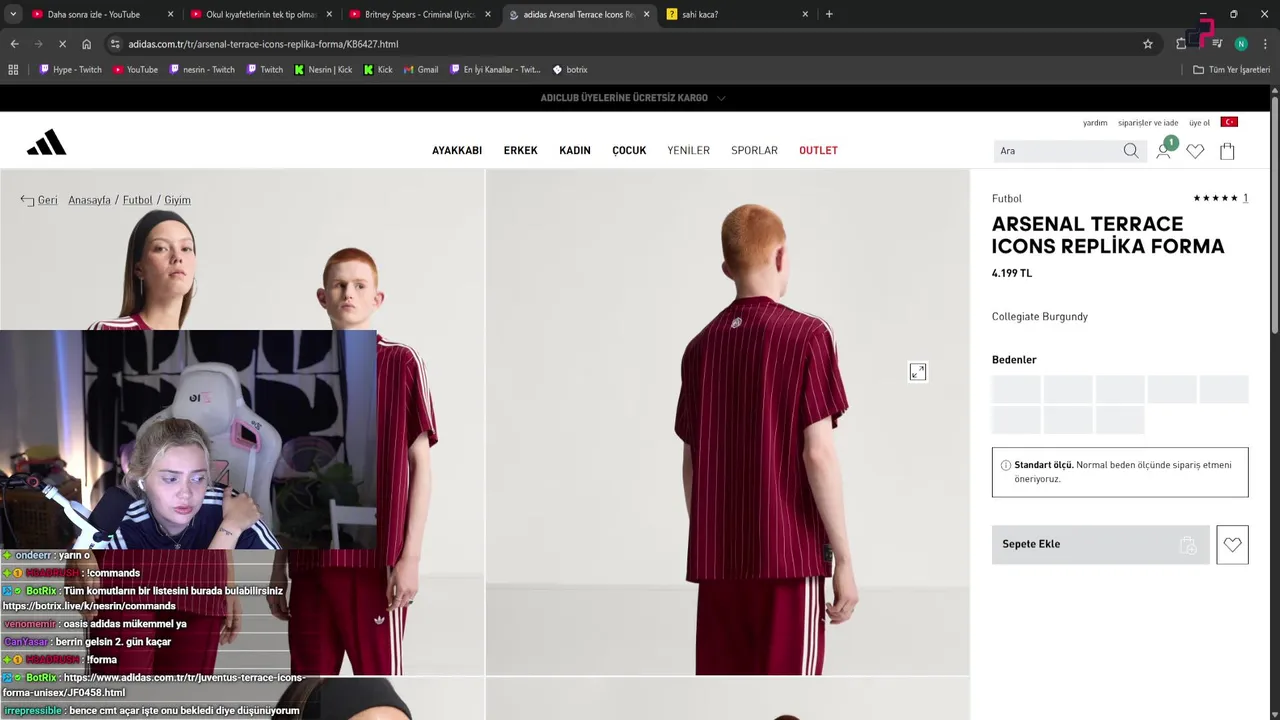The image size is (1280, 720).
Task: Click the Turkish flag country selector
Action: pyautogui.click(x=1229, y=122)
